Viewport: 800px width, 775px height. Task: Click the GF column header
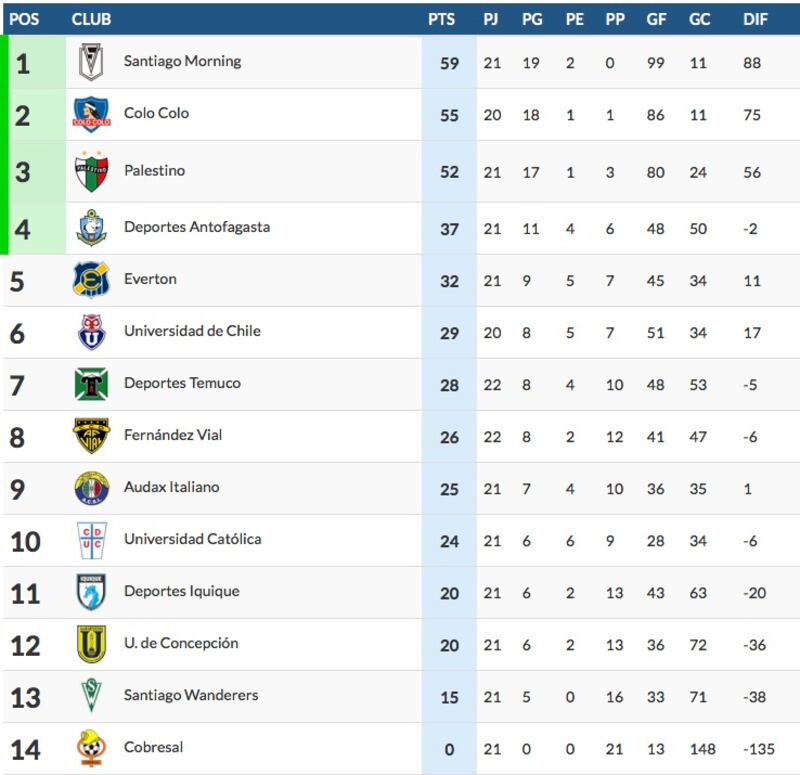[656, 19]
